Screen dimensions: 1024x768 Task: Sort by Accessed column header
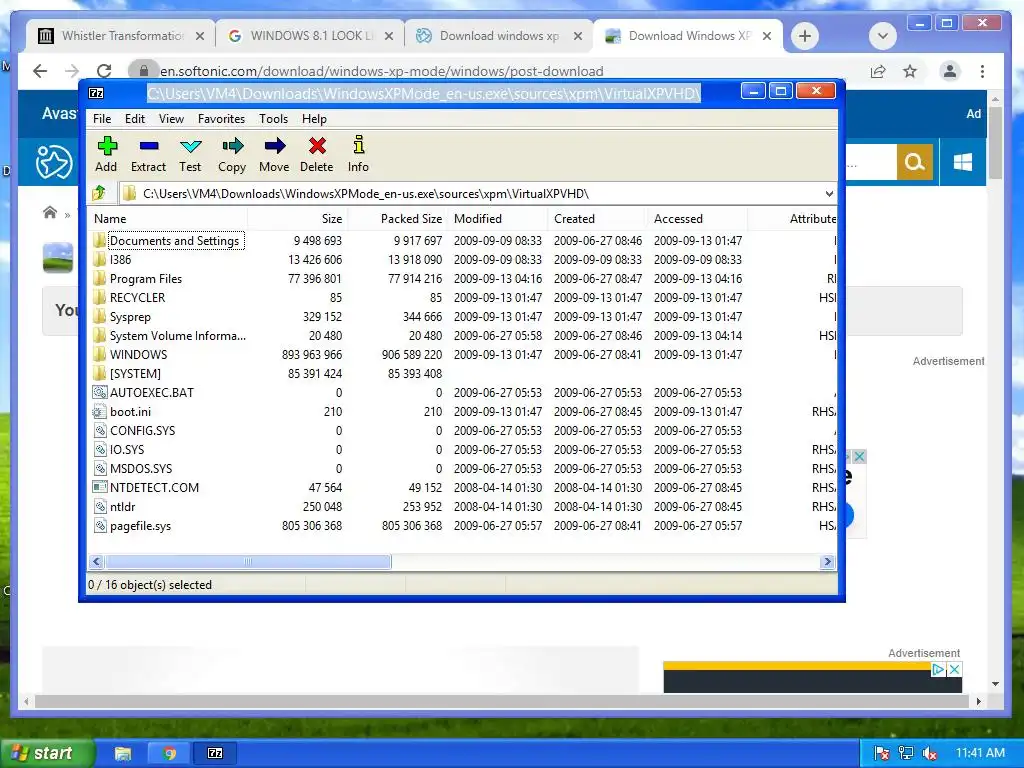click(x=697, y=219)
